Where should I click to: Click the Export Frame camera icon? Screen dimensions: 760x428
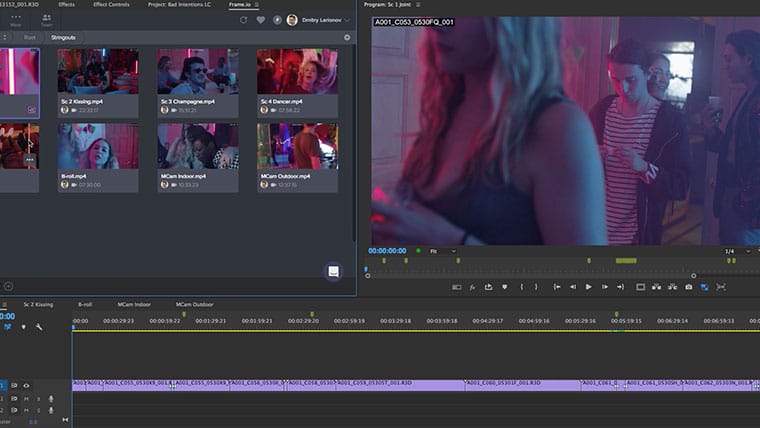point(688,287)
